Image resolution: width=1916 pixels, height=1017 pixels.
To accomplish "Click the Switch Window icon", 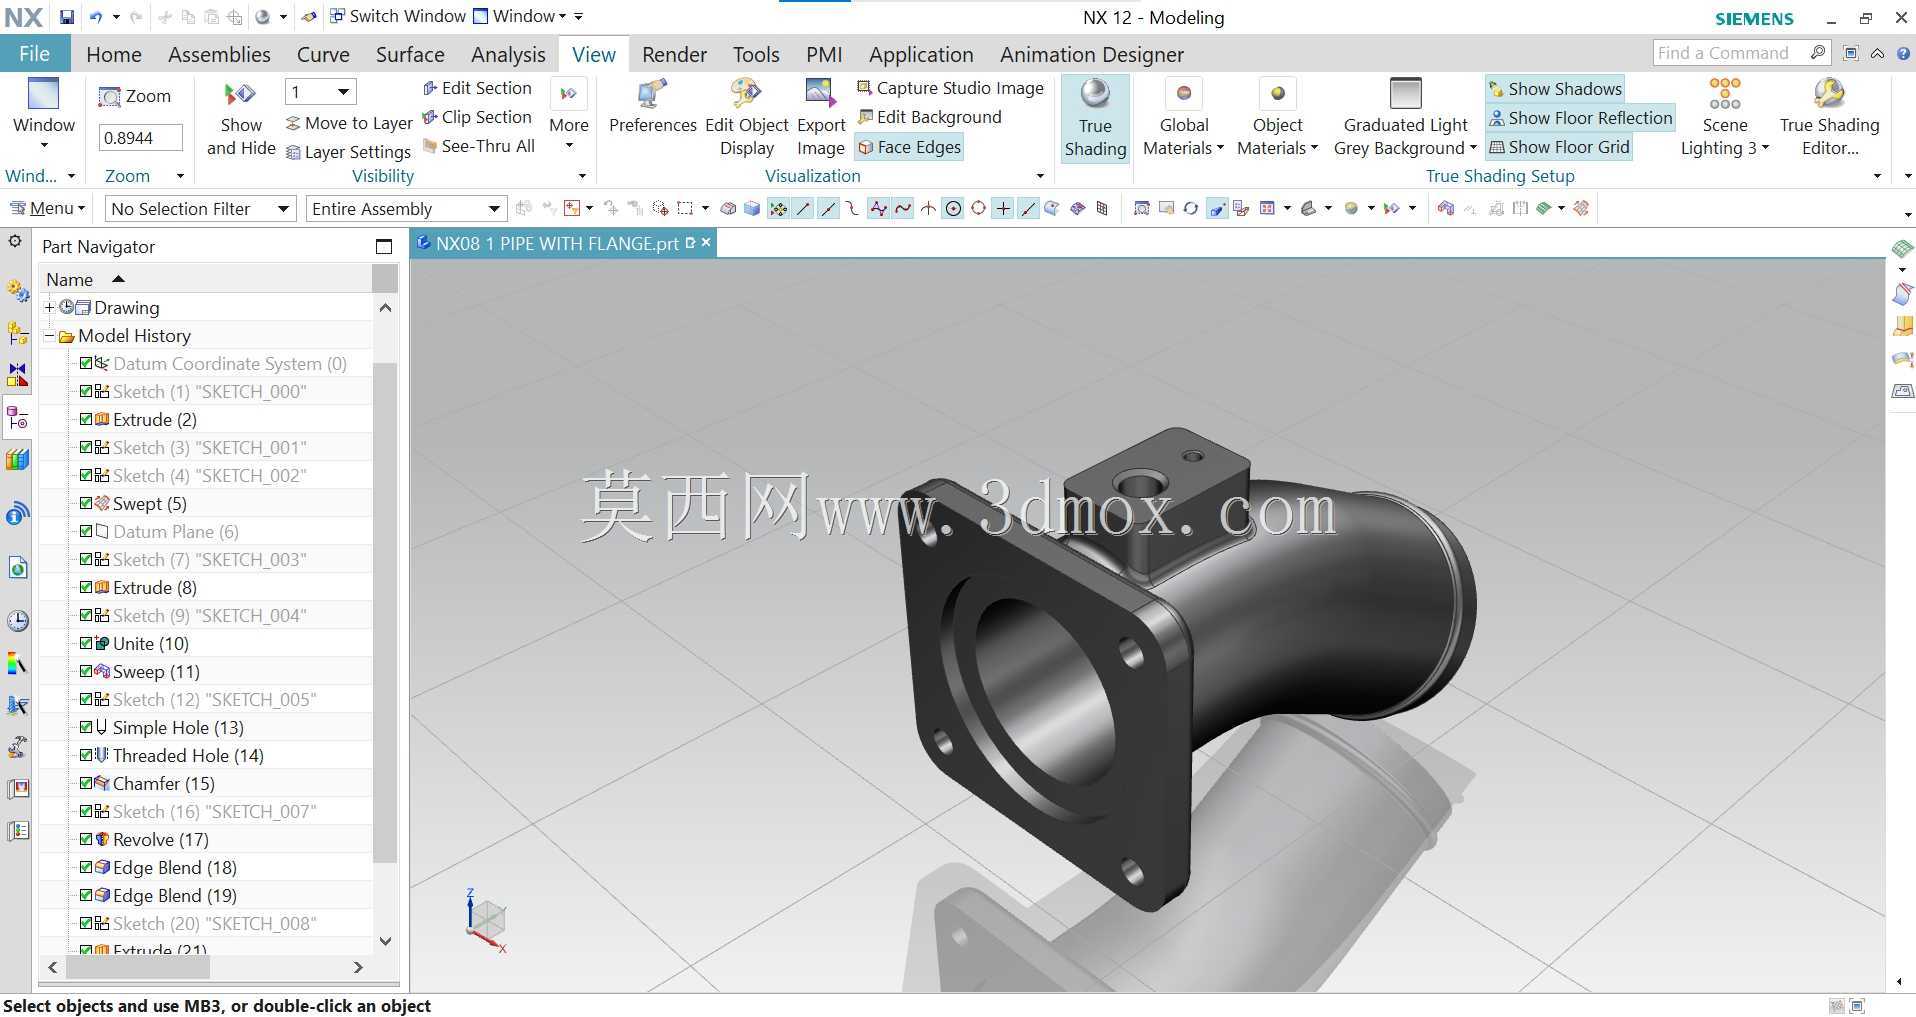I will click(337, 16).
